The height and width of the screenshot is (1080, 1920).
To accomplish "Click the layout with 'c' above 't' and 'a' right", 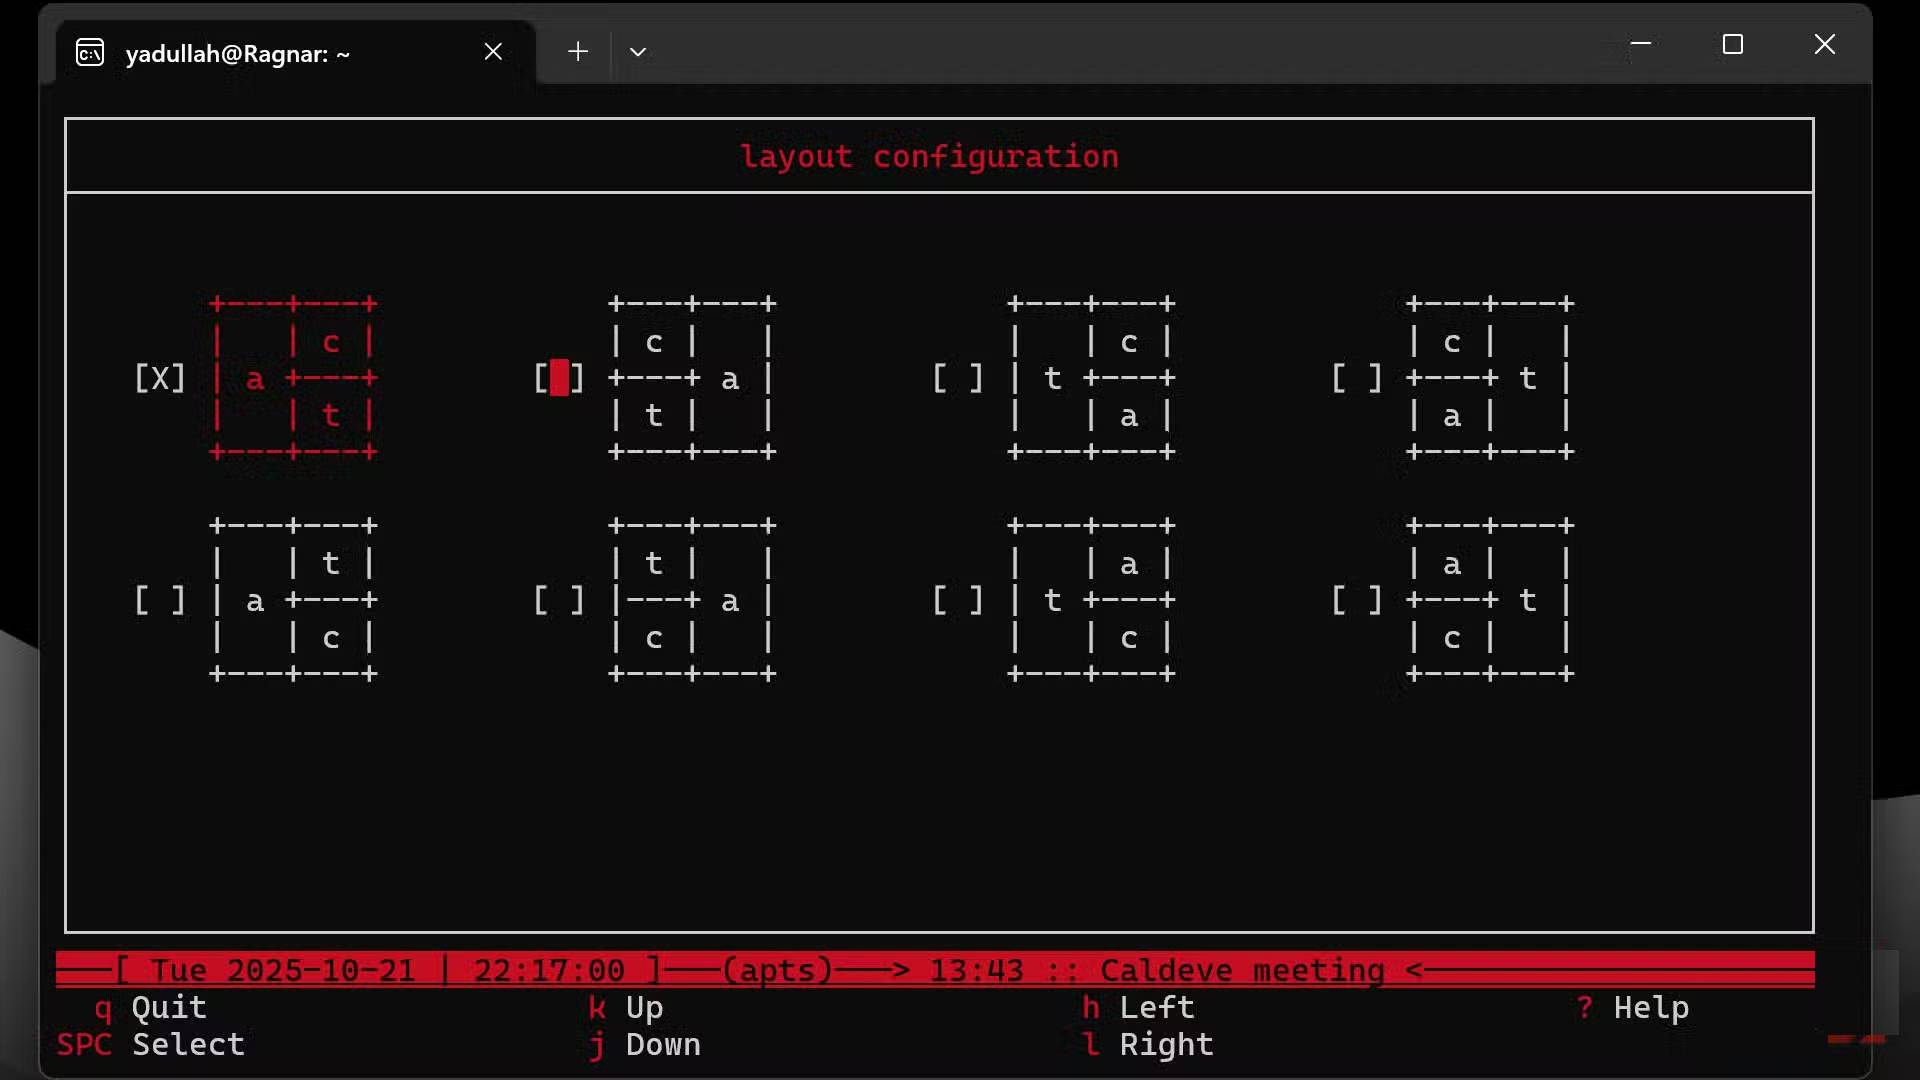I will click(x=692, y=378).
